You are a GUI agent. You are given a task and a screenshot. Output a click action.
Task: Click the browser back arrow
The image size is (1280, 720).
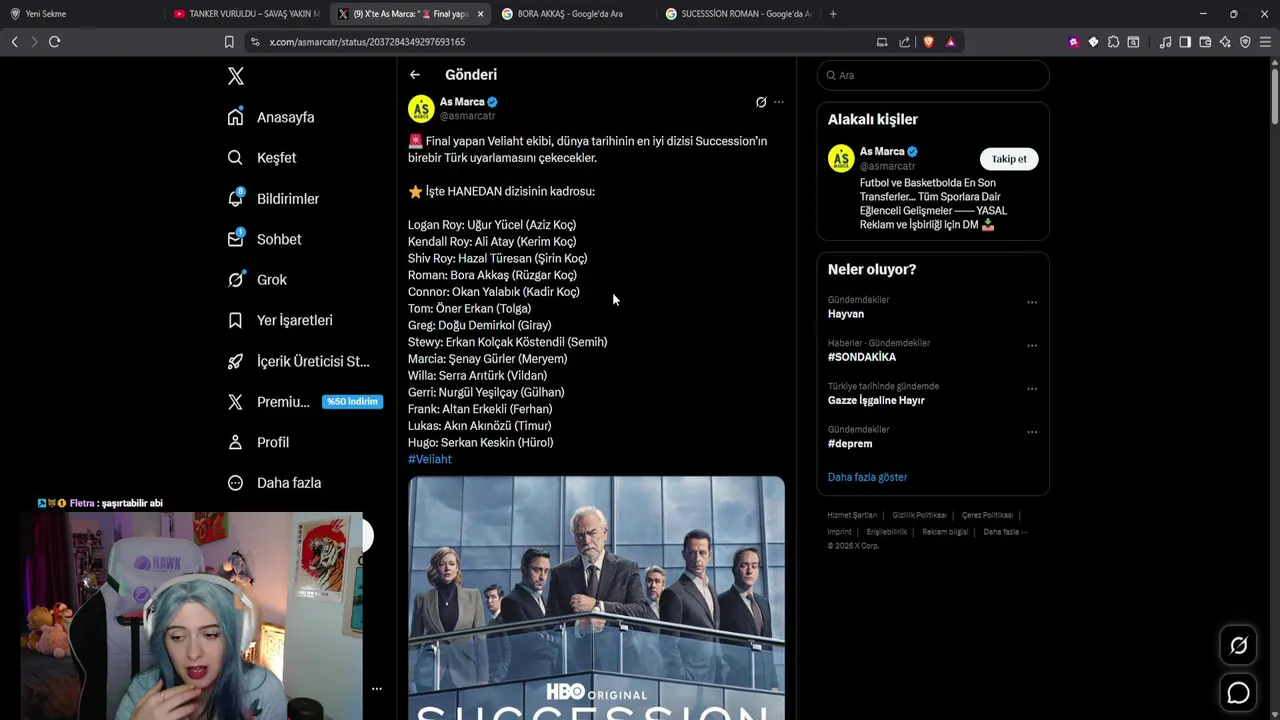(14, 42)
